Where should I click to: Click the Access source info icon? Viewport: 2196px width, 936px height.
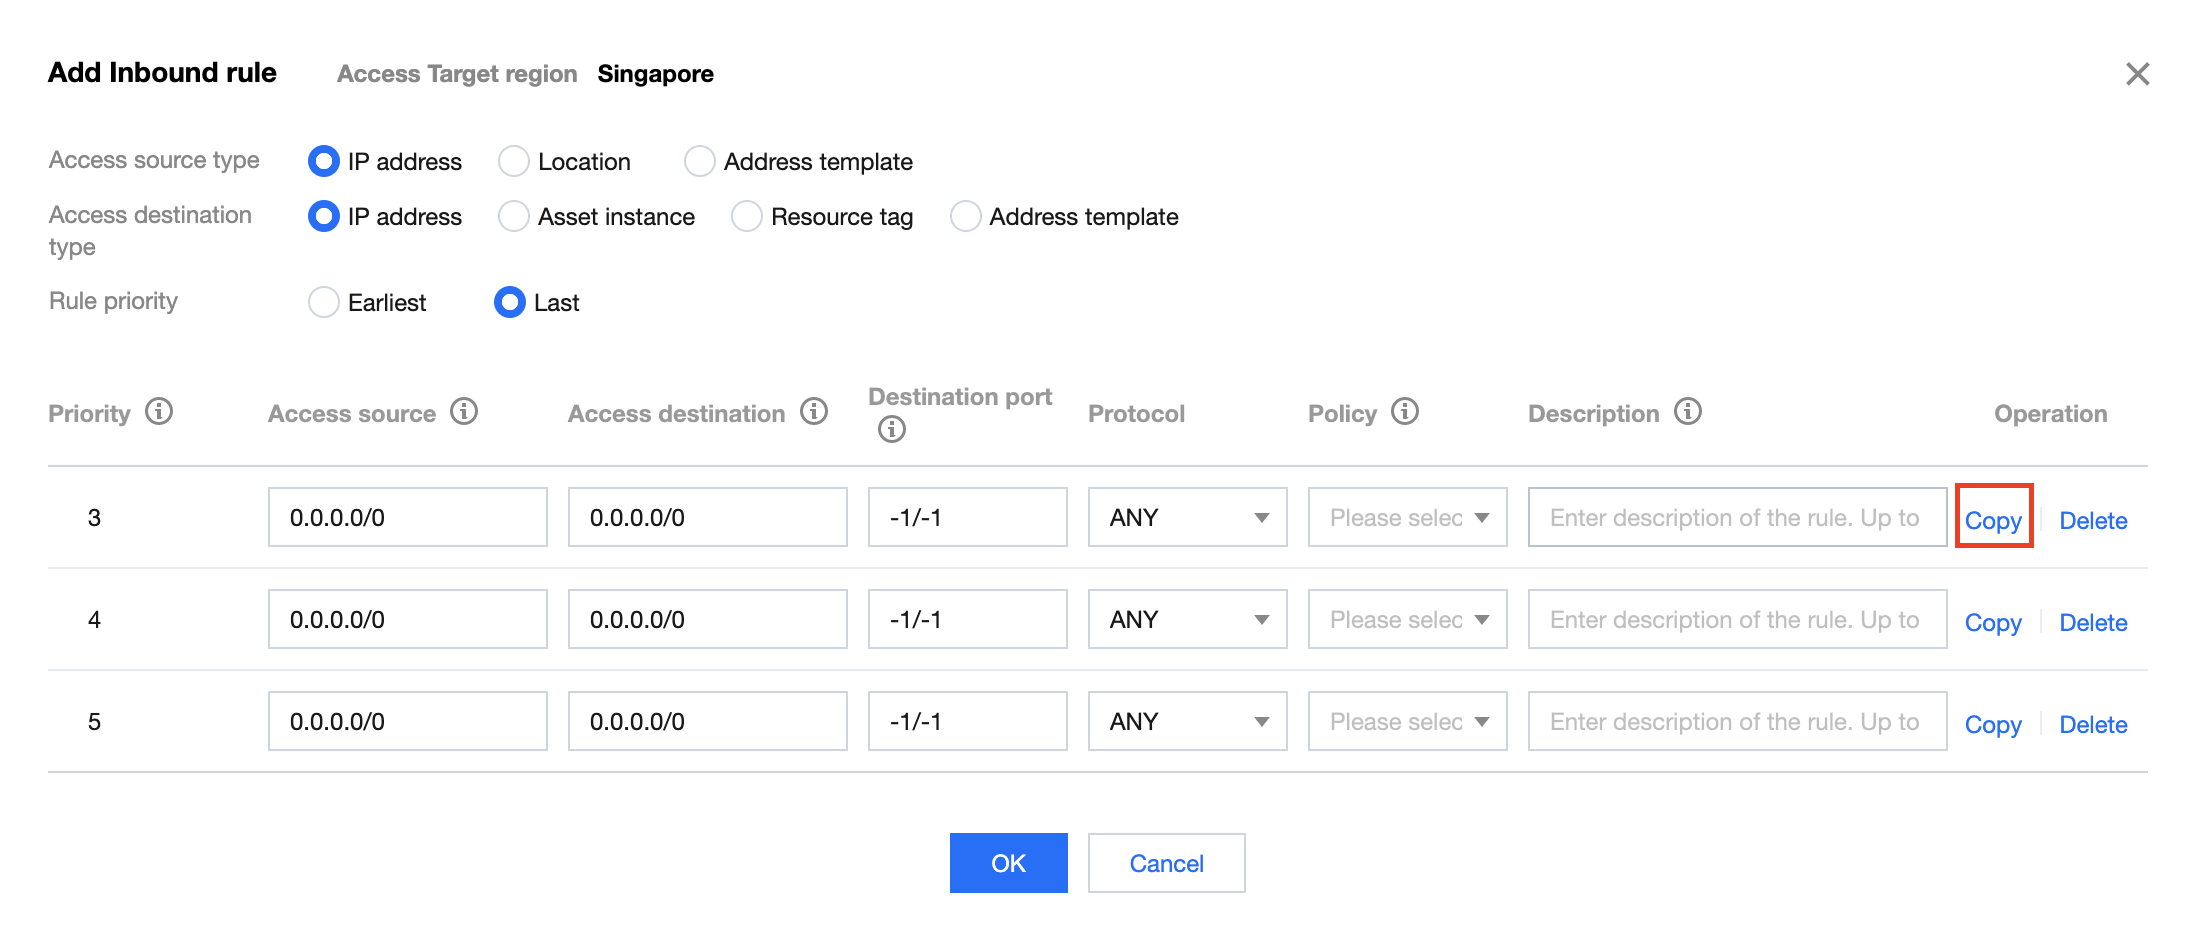[x=464, y=412]
